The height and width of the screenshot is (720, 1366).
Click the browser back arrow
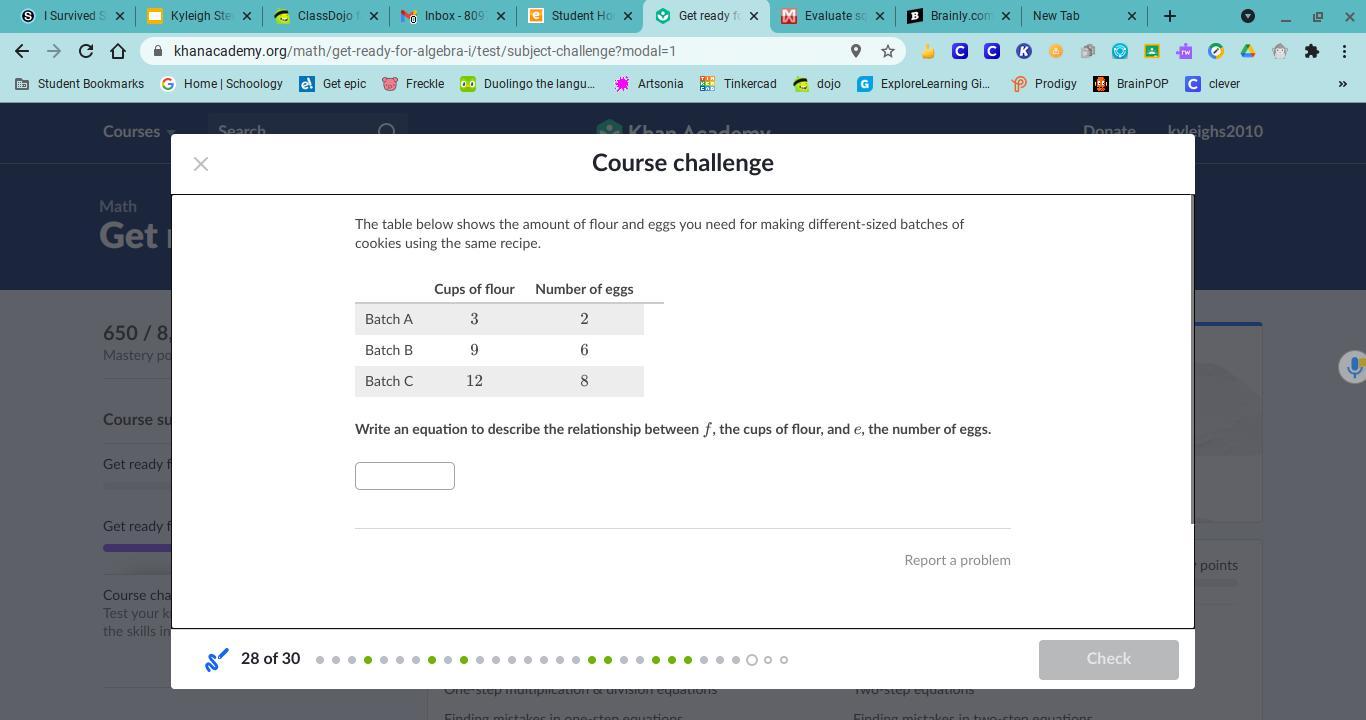[22, 51]
